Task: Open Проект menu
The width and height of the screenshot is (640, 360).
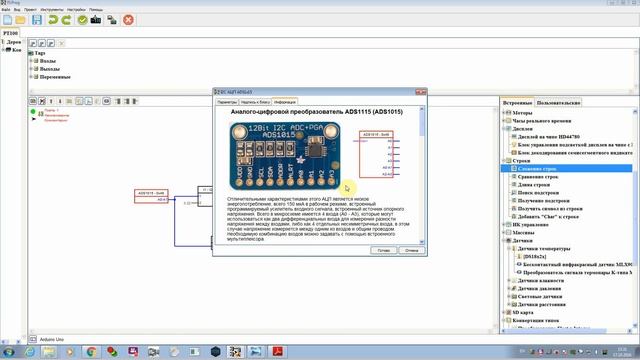Action: [x=30, y=9]
